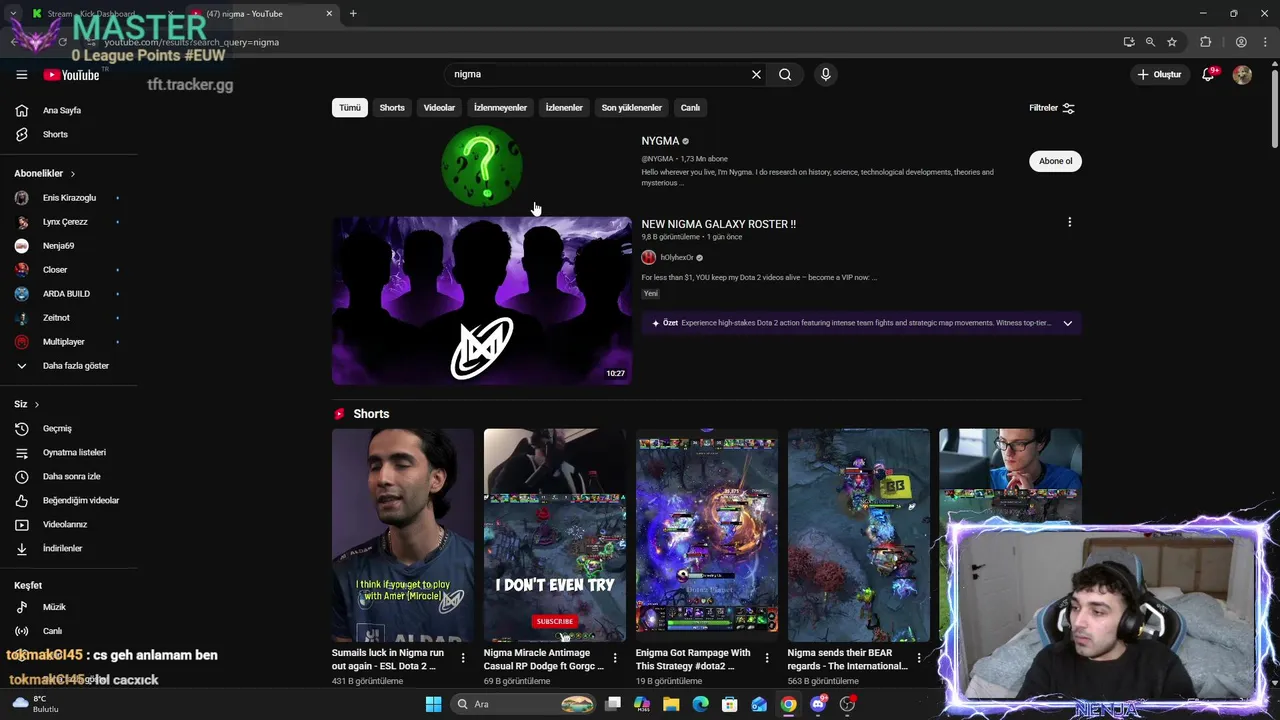Screen dimensions: 1280x720
Task: Open the YouTube hamburger guide menu
Action: click(21, 75)
